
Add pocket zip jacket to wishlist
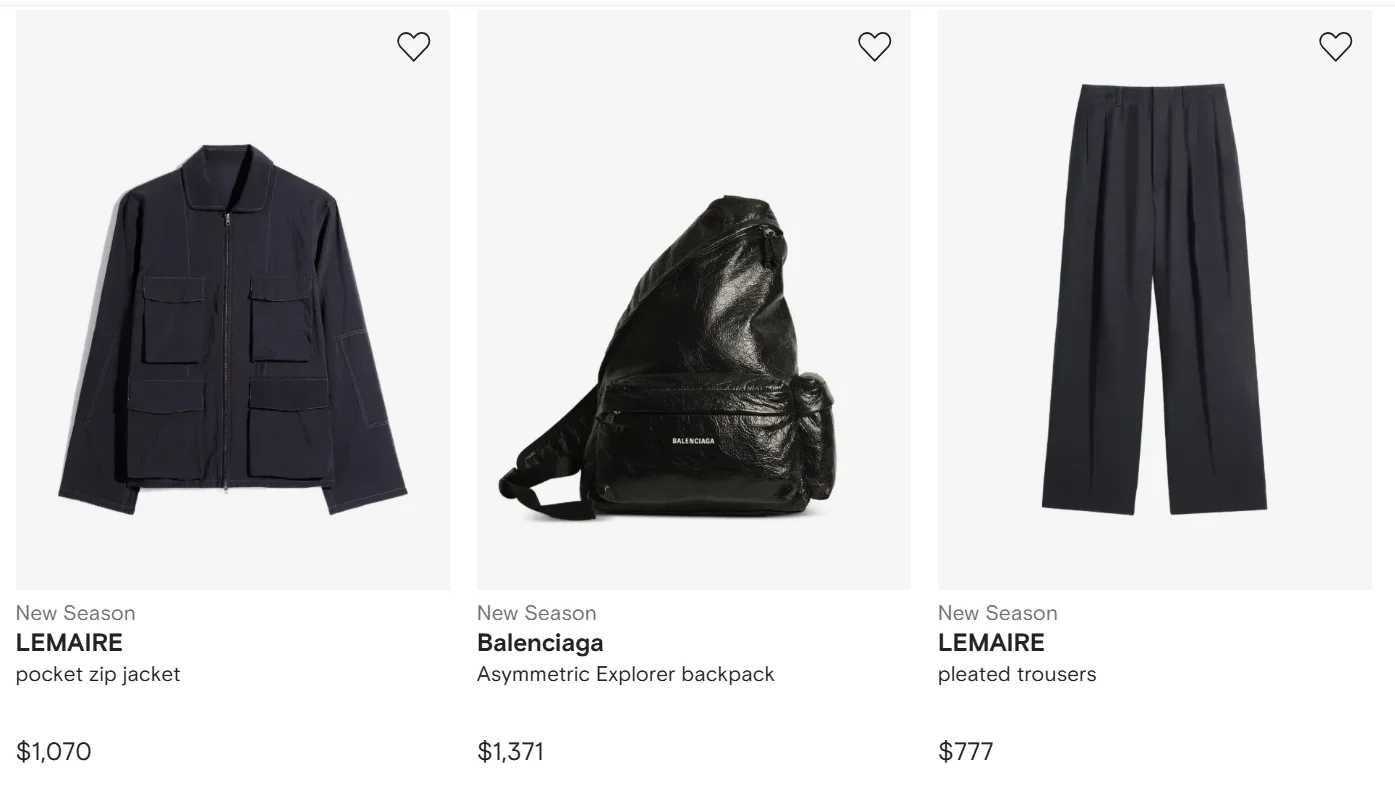point(413,47)
